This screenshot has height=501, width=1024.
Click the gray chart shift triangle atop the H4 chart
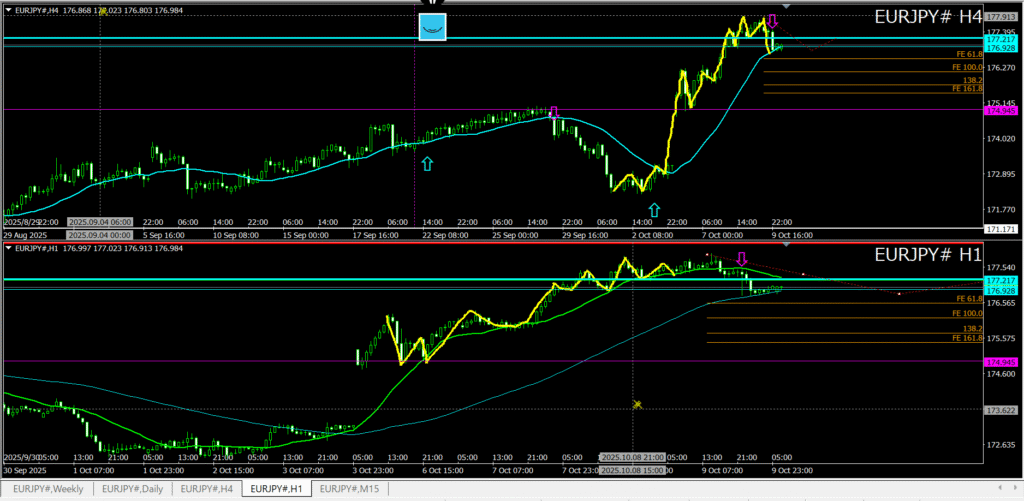tap(786, 6)
